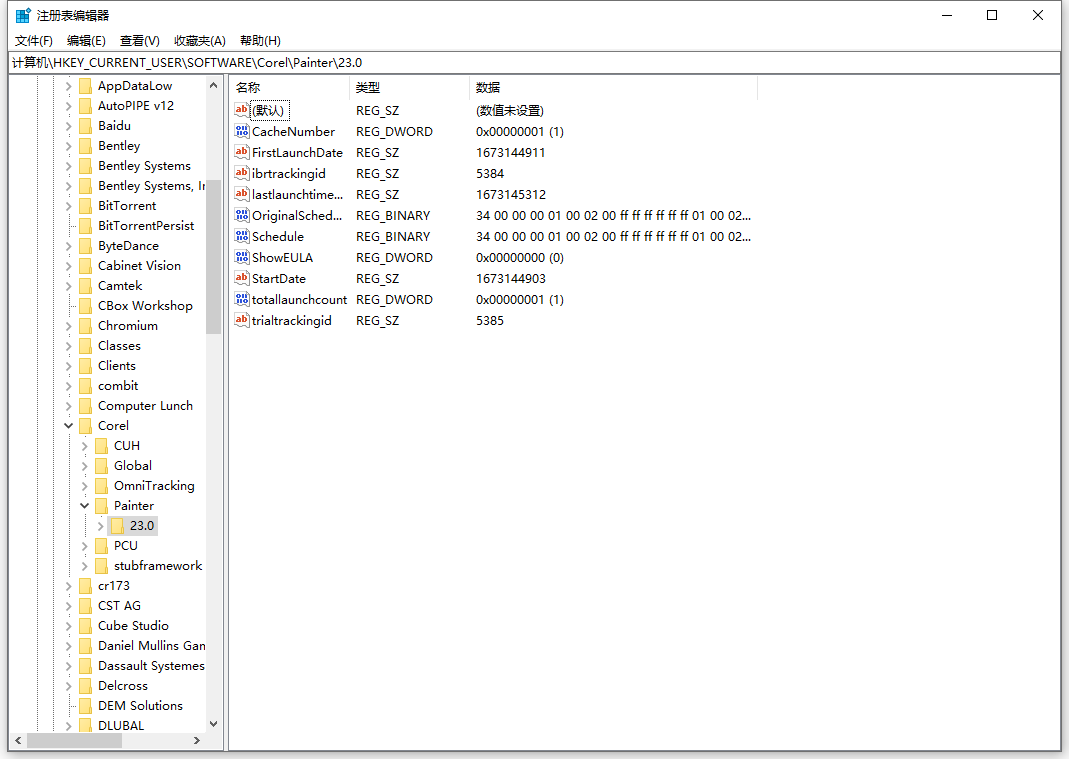Sort values by the 名称 column header
The height and width of the screenshot is (759, 1069).
pos(289,87)
